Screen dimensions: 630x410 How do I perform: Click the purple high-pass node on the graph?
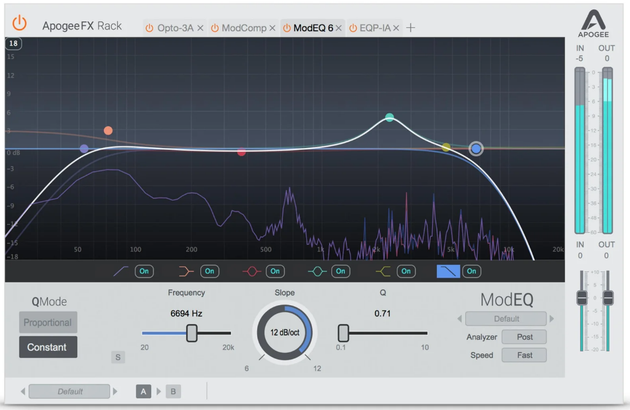(84, 149)
